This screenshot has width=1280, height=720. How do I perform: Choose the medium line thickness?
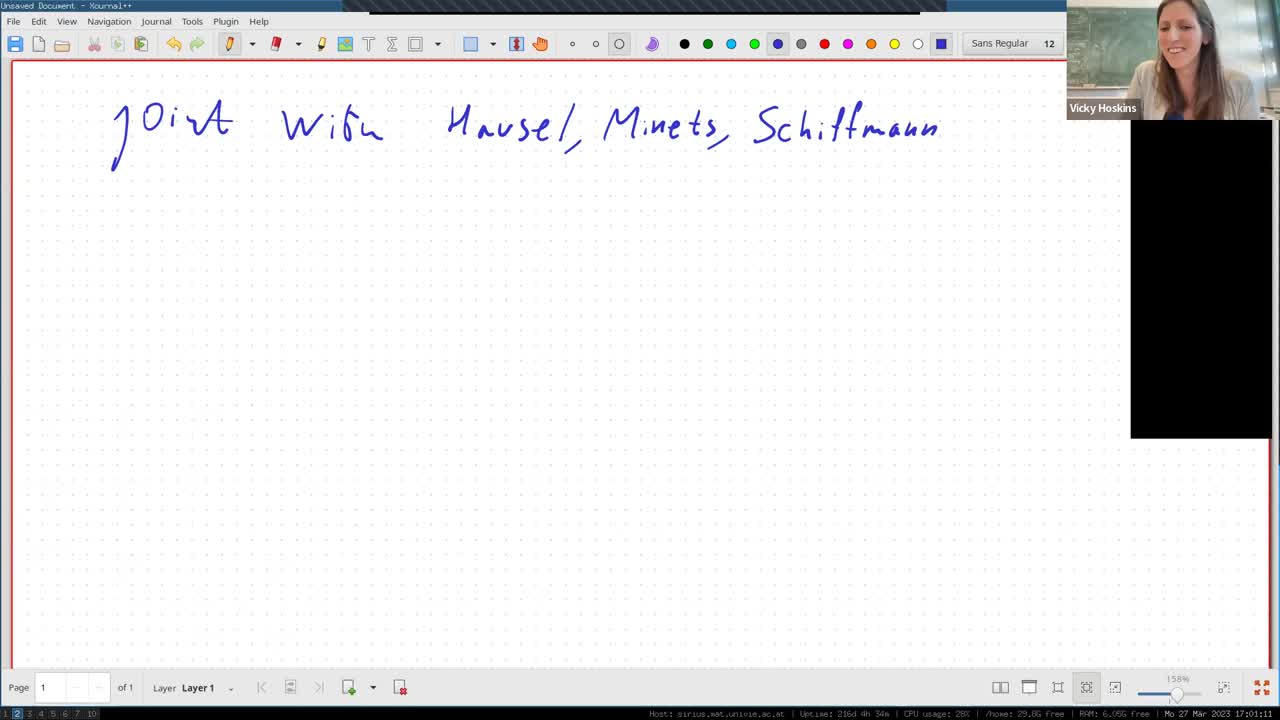[596, 44]
